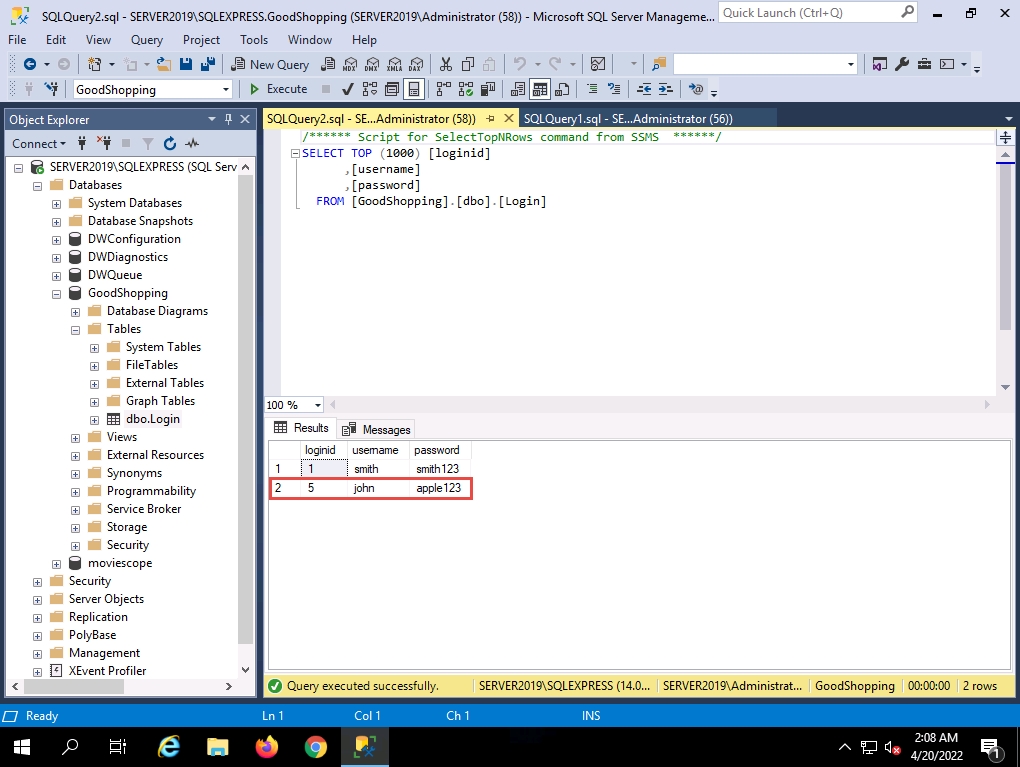The width and height of the screenshot is (1020, 767).
Task: Select the dbo.Login table
Action: click(x=152, y=419)
